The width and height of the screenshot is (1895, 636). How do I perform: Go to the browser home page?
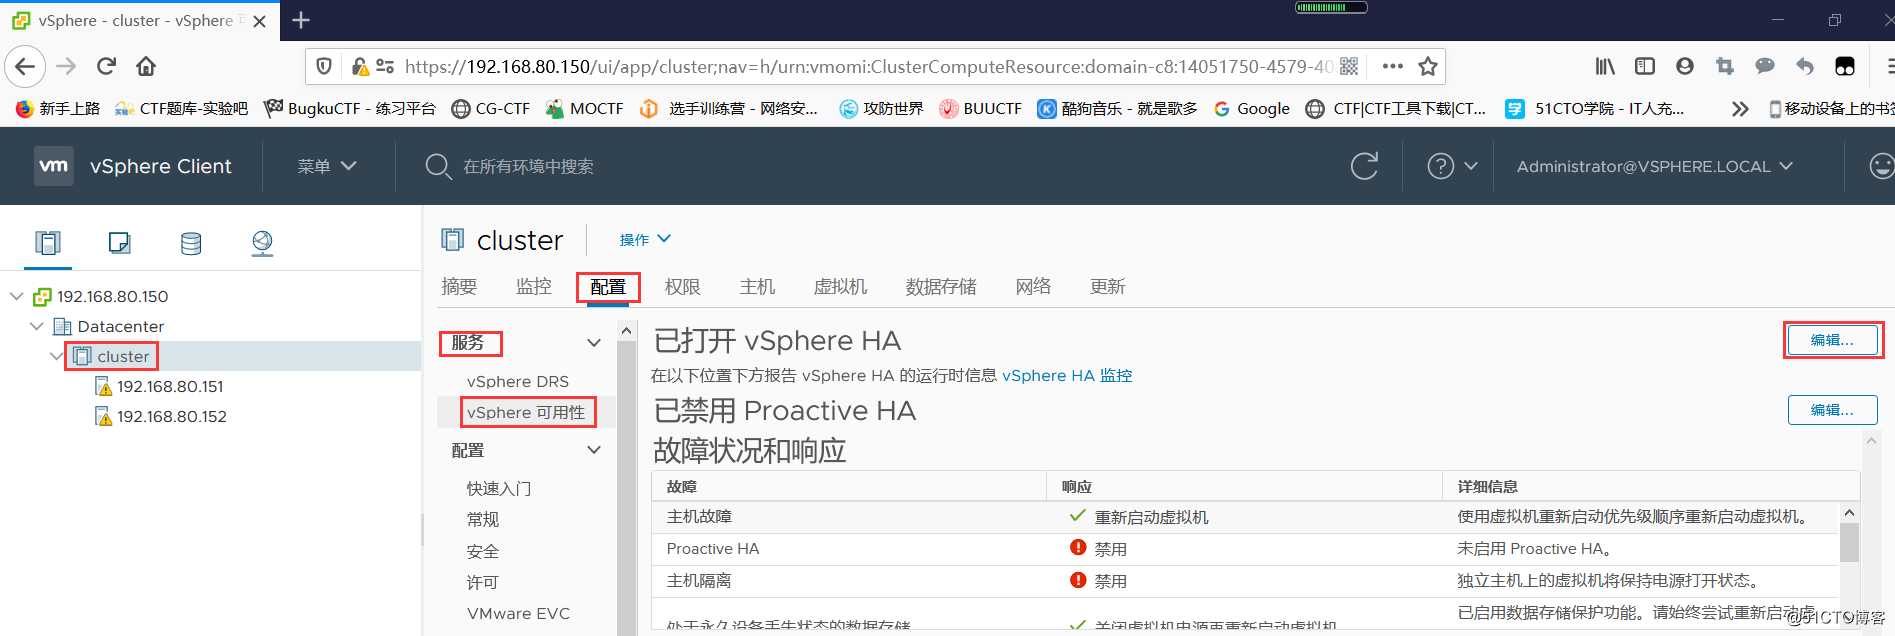146,67
